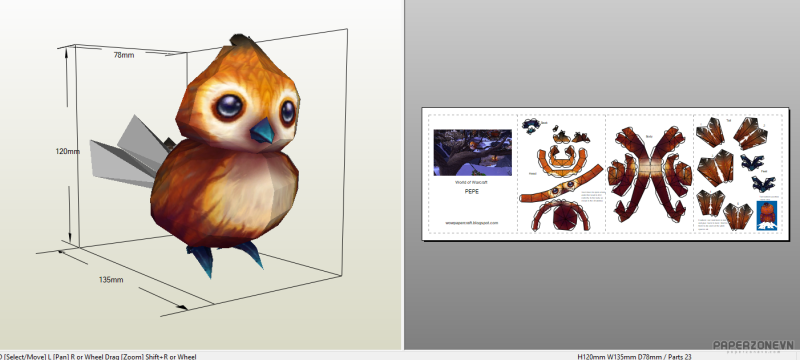Select the small blue assembled-bird reference image
Image resolution: width=800 pixels, height=360 pixels.
[x=766, y=215]
